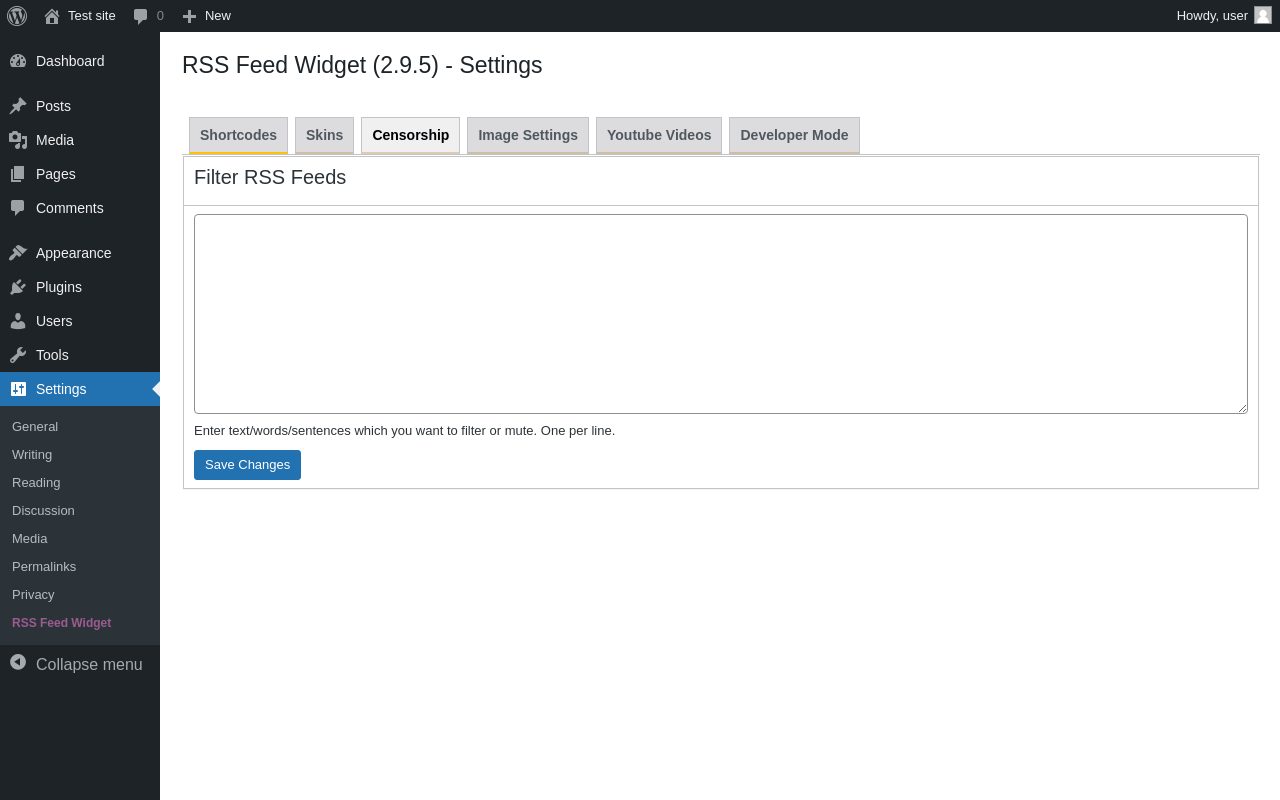Viewport: 1280px width, 800px height.
Task: Open the Users menu label
Action: 54,321
